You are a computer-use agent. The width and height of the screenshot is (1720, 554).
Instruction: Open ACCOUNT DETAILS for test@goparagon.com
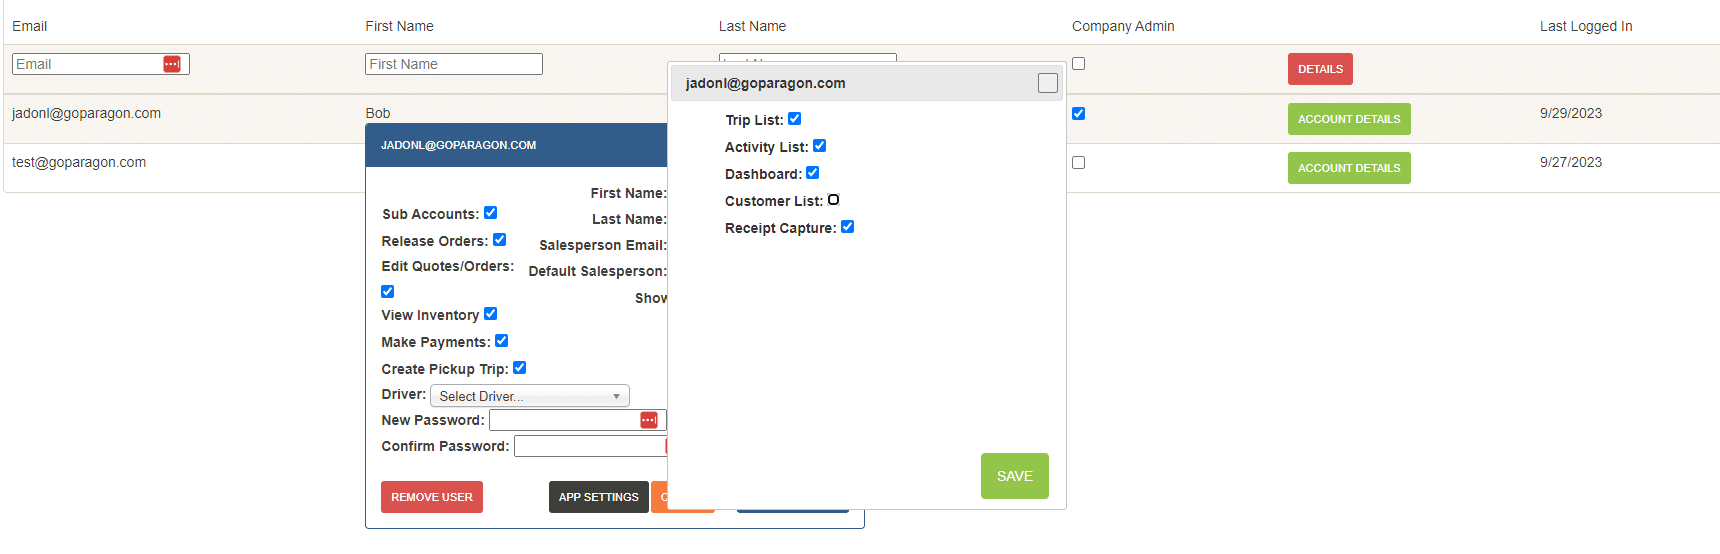[x=1349, y=168]
